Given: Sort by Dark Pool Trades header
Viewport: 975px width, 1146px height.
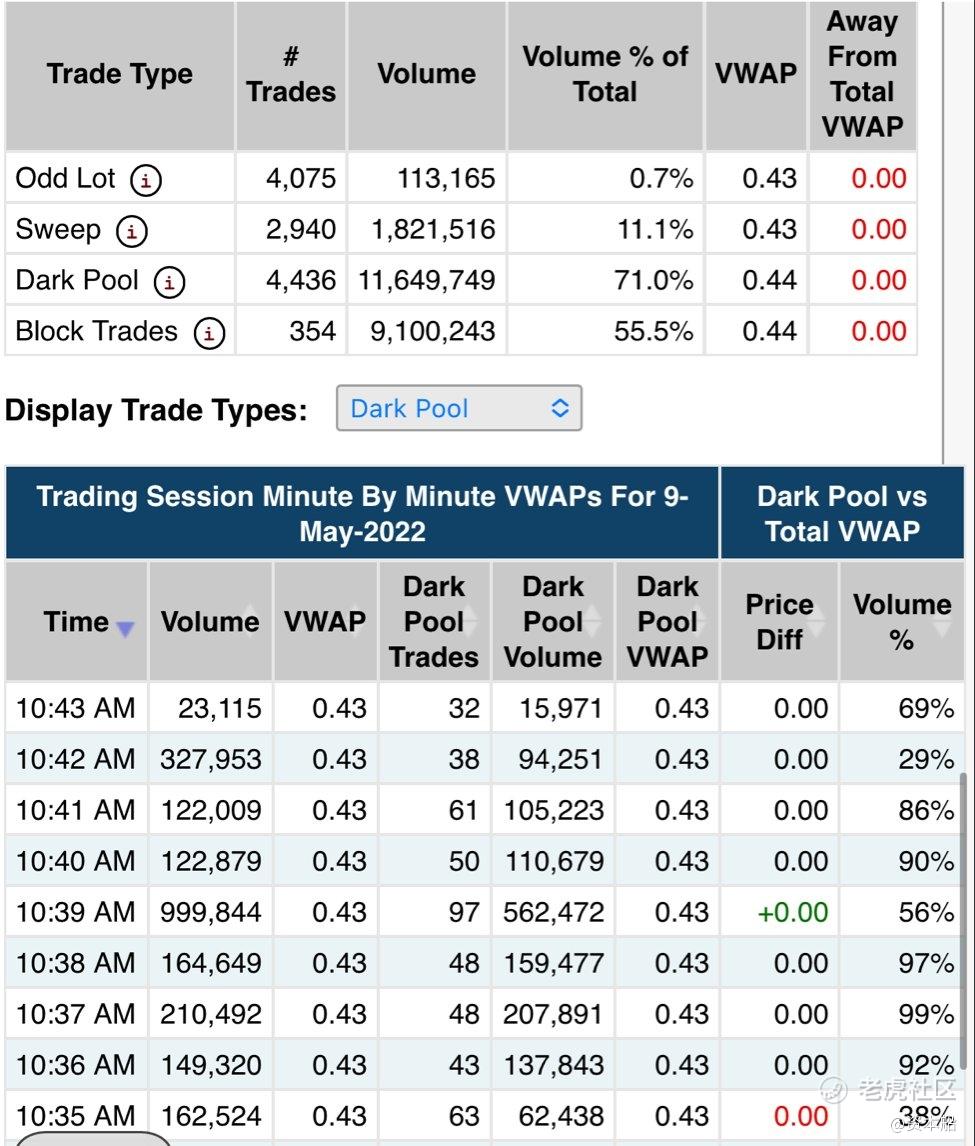Looking at the screenshot, I should 434,622.
